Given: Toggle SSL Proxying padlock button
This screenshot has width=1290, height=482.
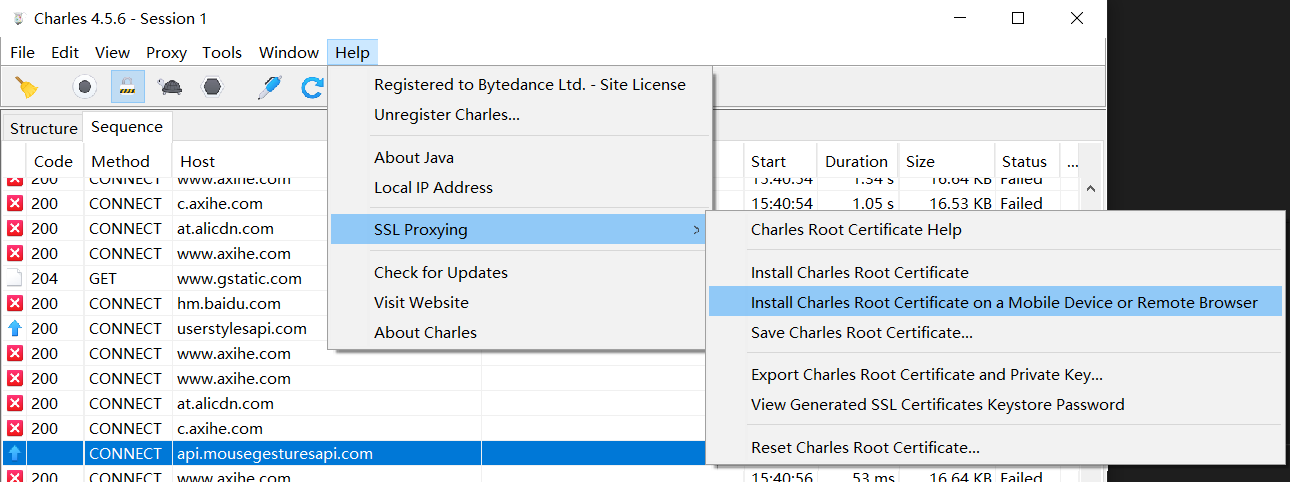Looking at the screenshot, I should coord(127,87).
